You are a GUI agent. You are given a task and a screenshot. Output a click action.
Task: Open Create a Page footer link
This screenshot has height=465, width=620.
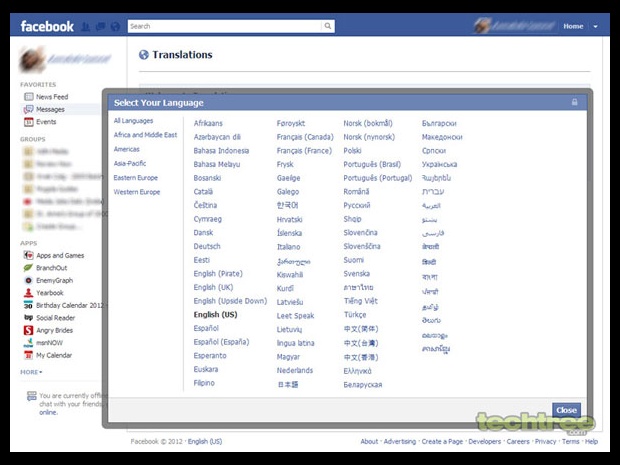coord(442,441)
